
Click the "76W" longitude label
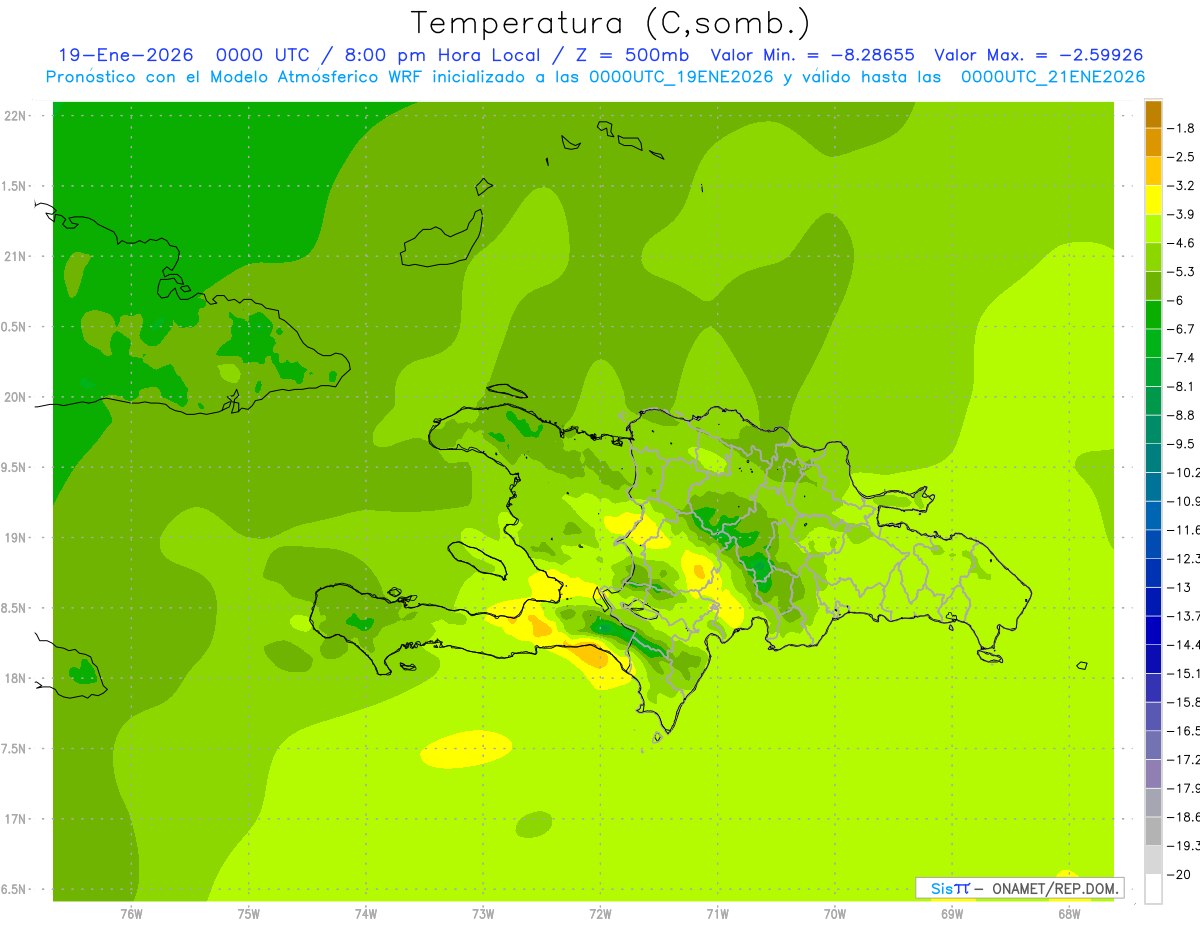point(131,914)
